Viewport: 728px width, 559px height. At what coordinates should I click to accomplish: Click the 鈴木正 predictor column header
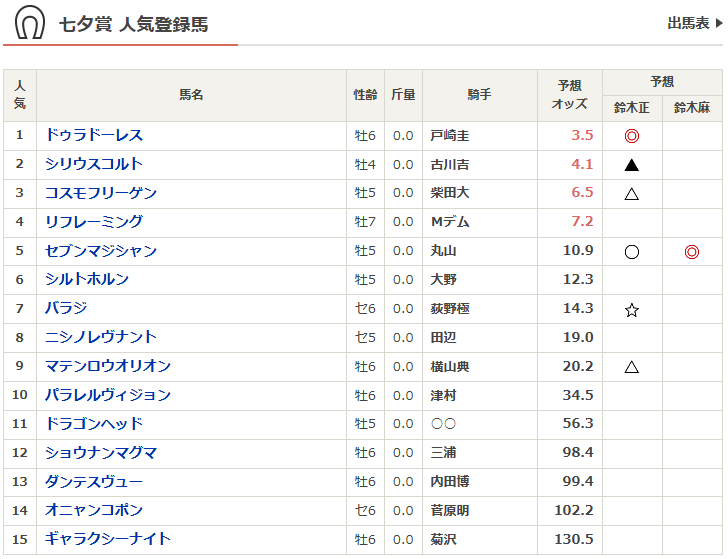coord(632,108)
